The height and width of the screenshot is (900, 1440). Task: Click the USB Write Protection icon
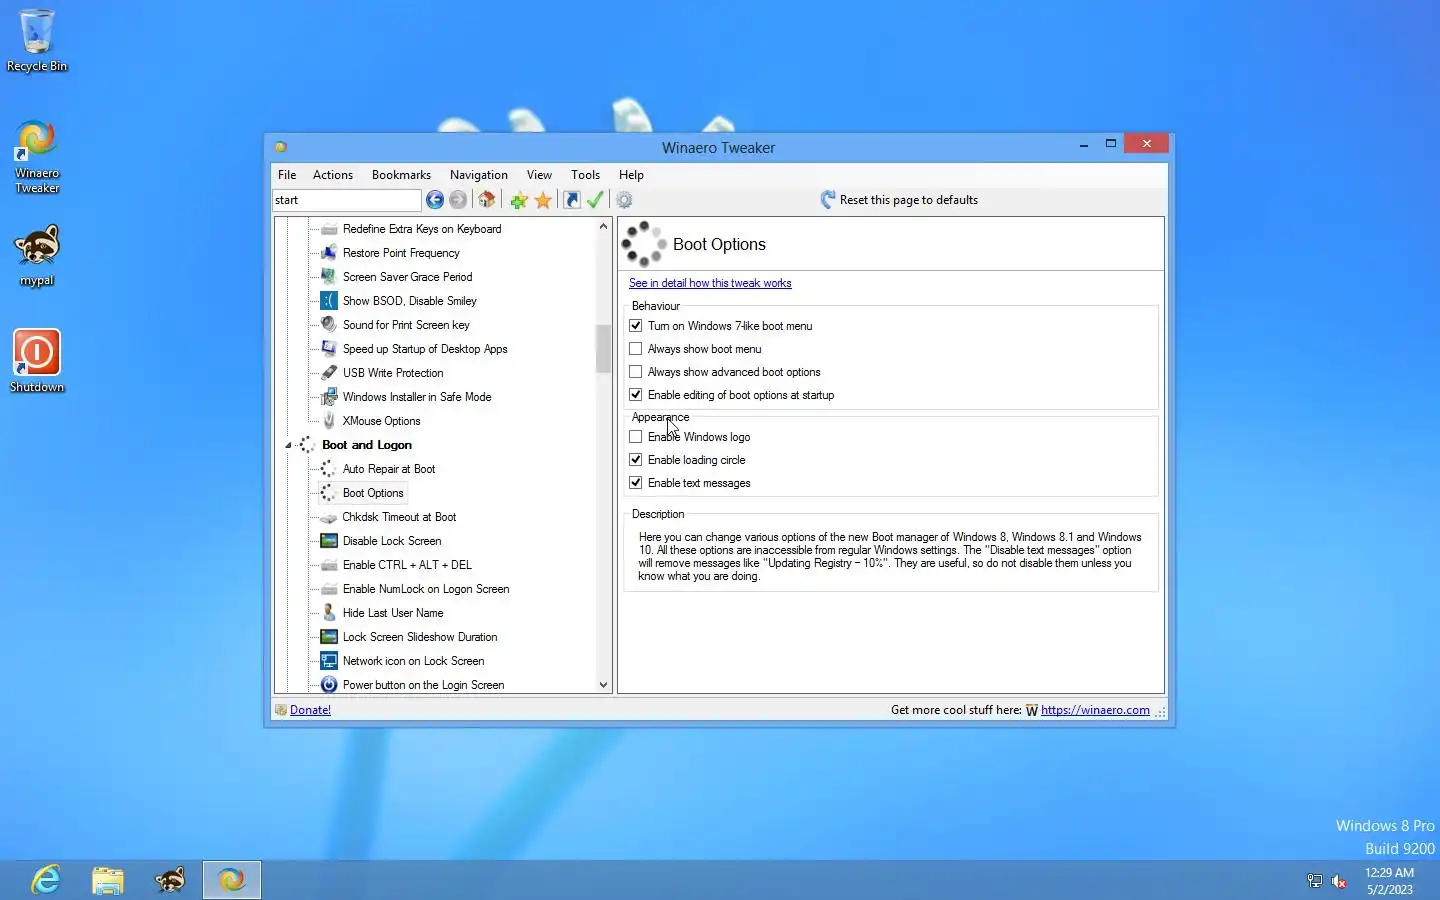[329, 373]
